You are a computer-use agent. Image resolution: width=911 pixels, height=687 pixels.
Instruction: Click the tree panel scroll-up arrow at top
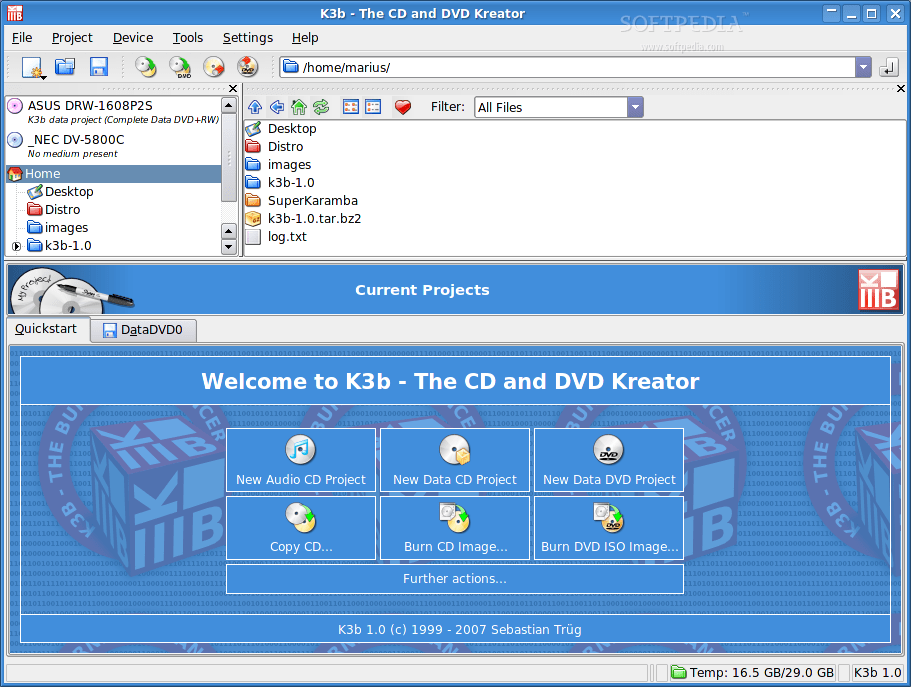229,105
